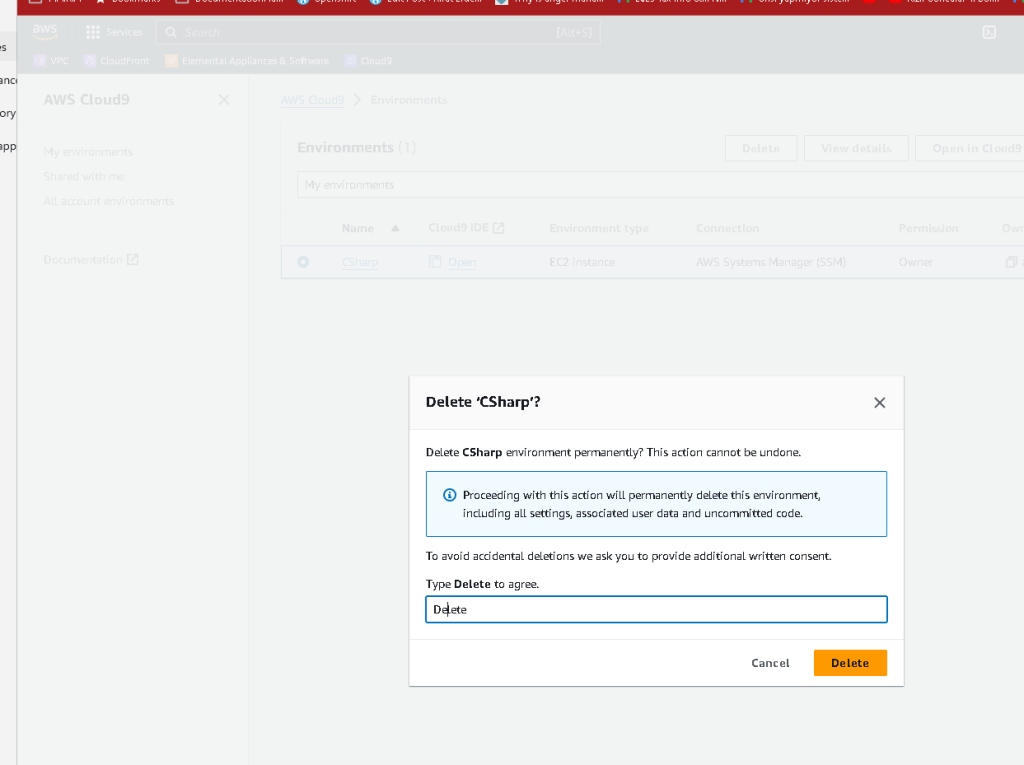The image size is (1024, 765).
Task: Focus the Delete confirmation text field
Action: click(x=656, y=609)
